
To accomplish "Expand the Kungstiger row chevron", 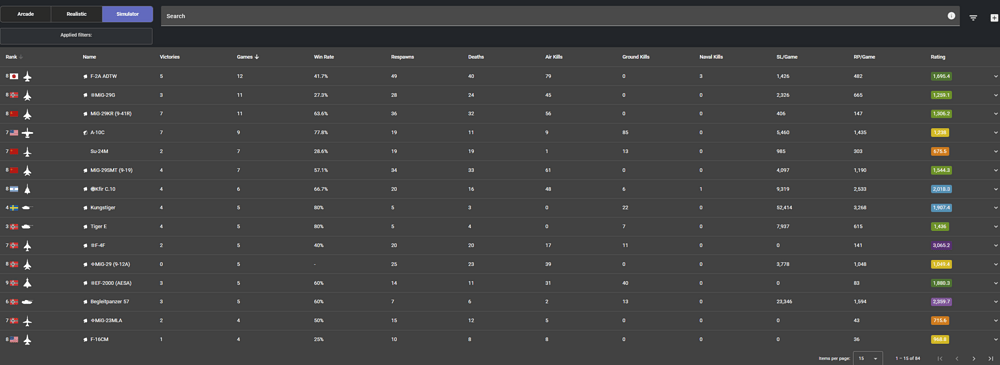I will pos(996,208).
